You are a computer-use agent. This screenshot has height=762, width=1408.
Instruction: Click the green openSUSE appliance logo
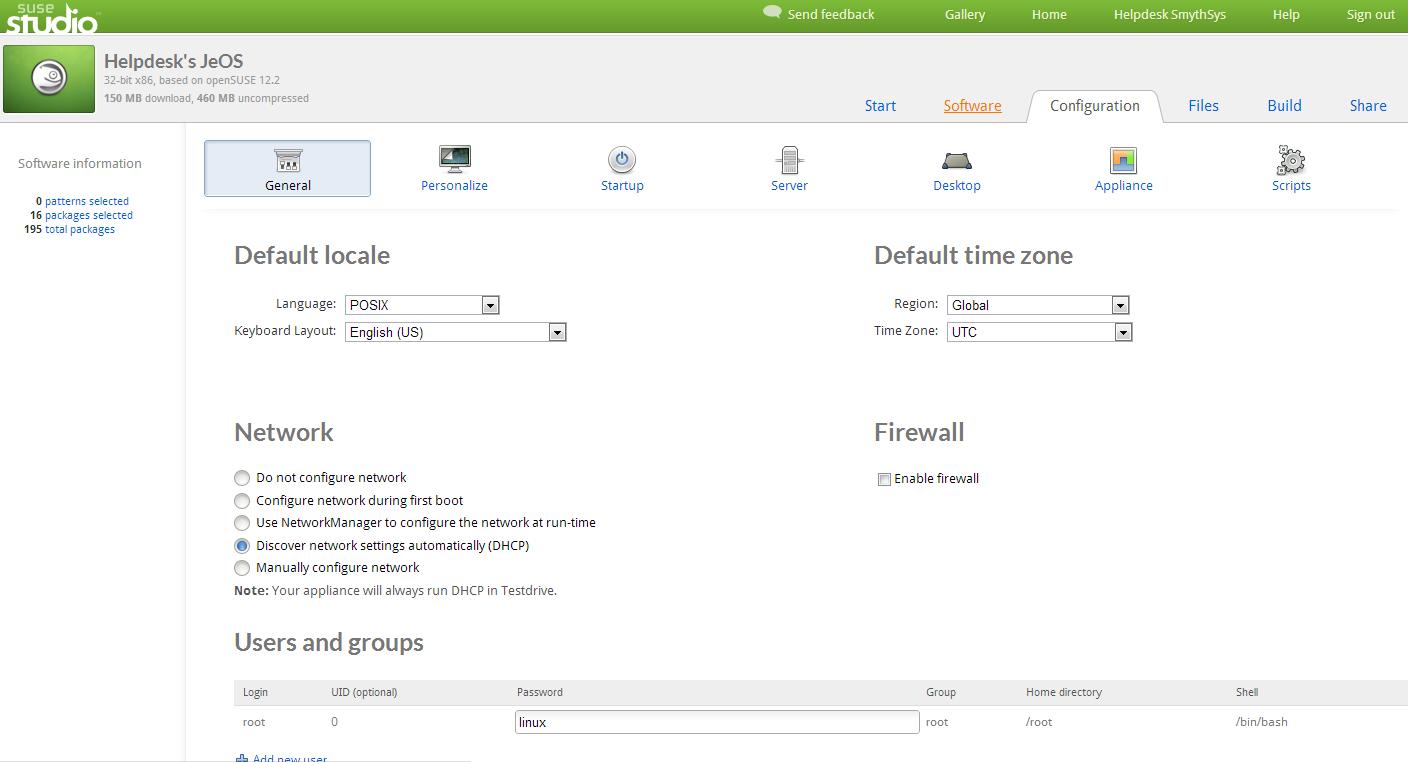(49, 79)
